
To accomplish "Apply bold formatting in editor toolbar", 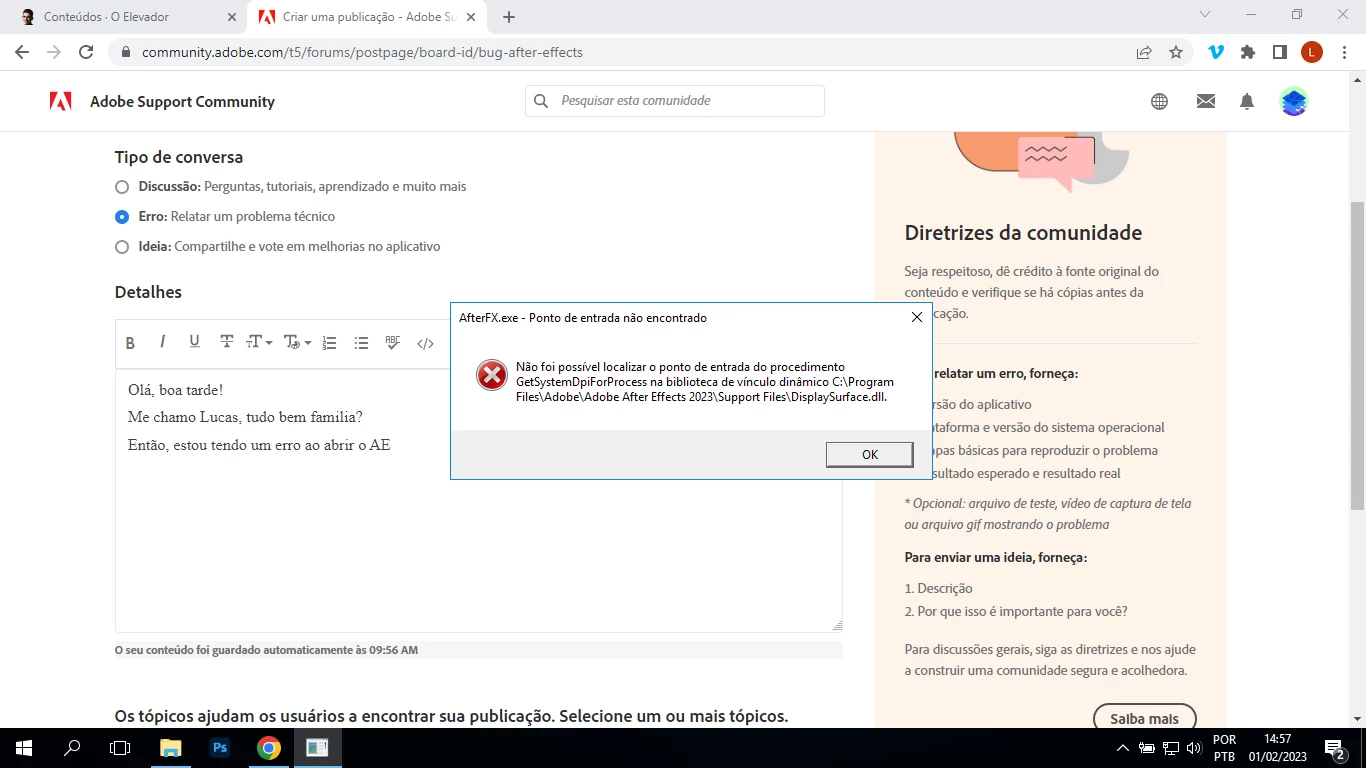I will click(130, 343).
